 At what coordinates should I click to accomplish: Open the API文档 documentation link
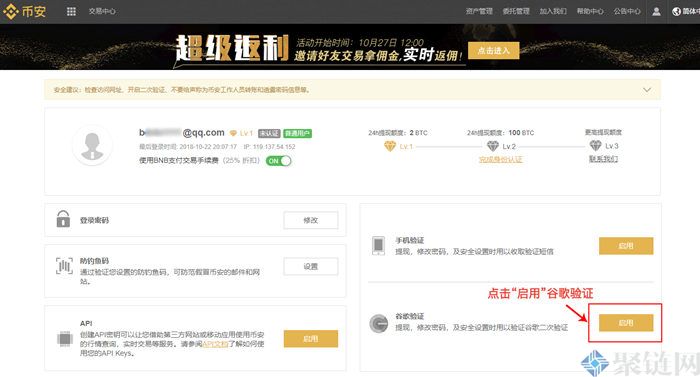point(215,344)
